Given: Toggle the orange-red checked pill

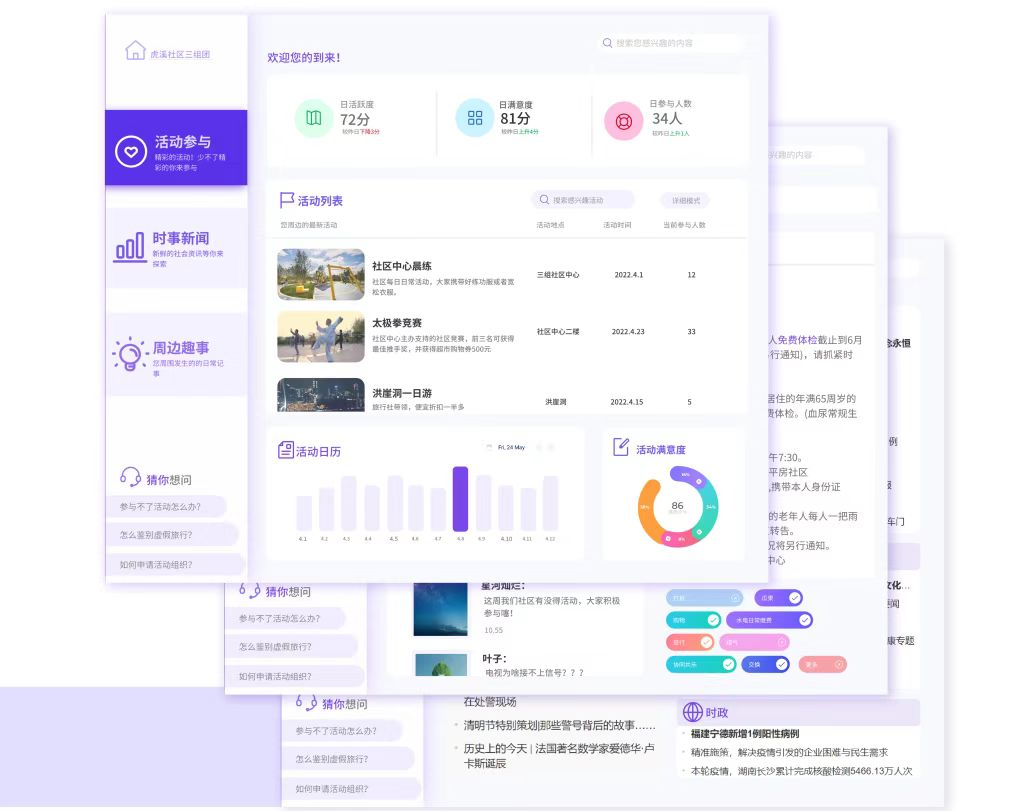Looking at the screenshot, I should click(690, 642).
